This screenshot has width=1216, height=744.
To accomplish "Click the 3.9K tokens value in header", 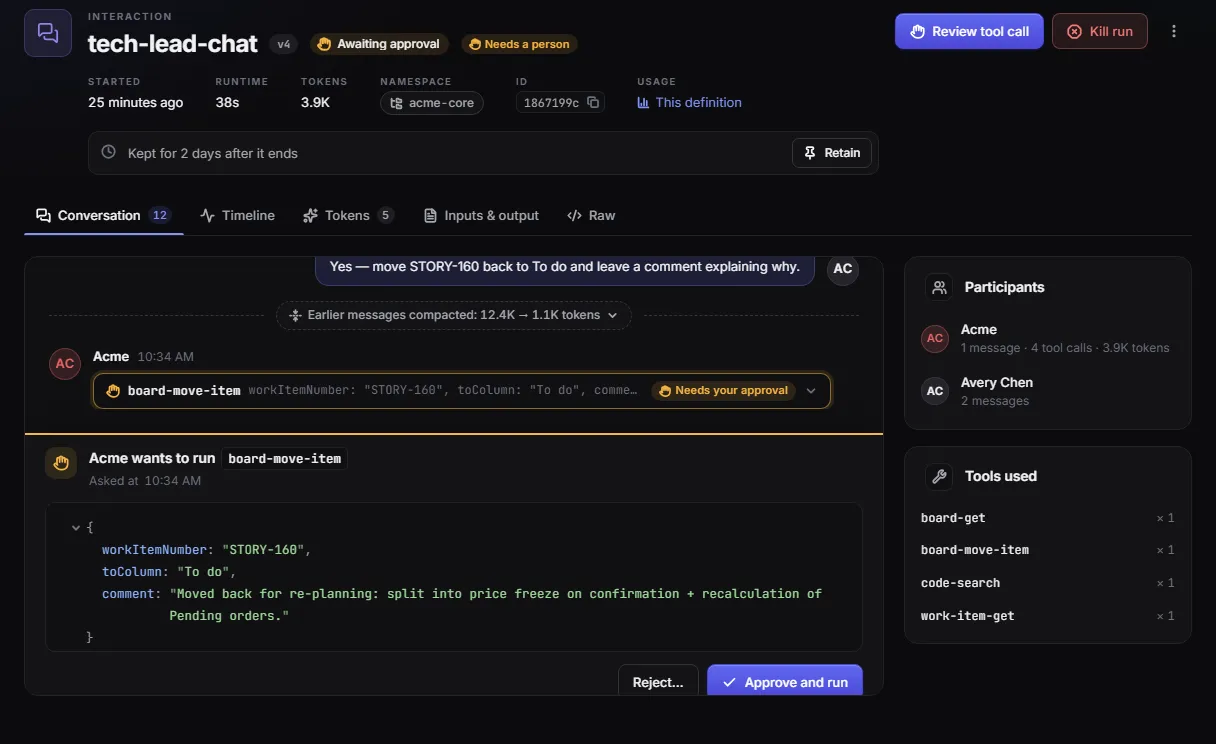I will coord(315,102).
